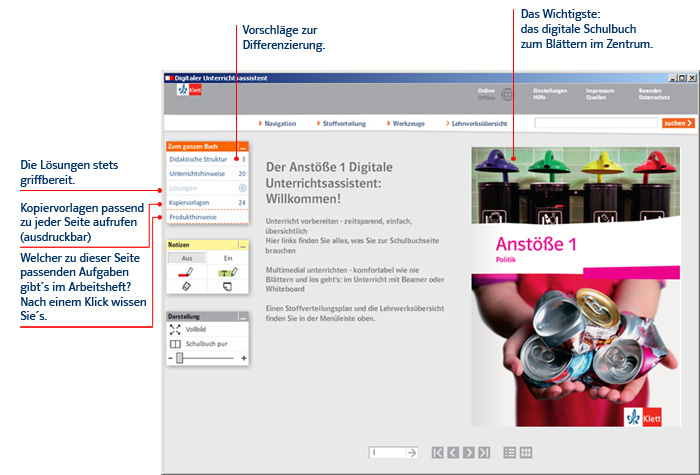This screenshot has height=475, width=700.
Task: Click the Darstellung panel title
Action: click(x=183, y=317)
